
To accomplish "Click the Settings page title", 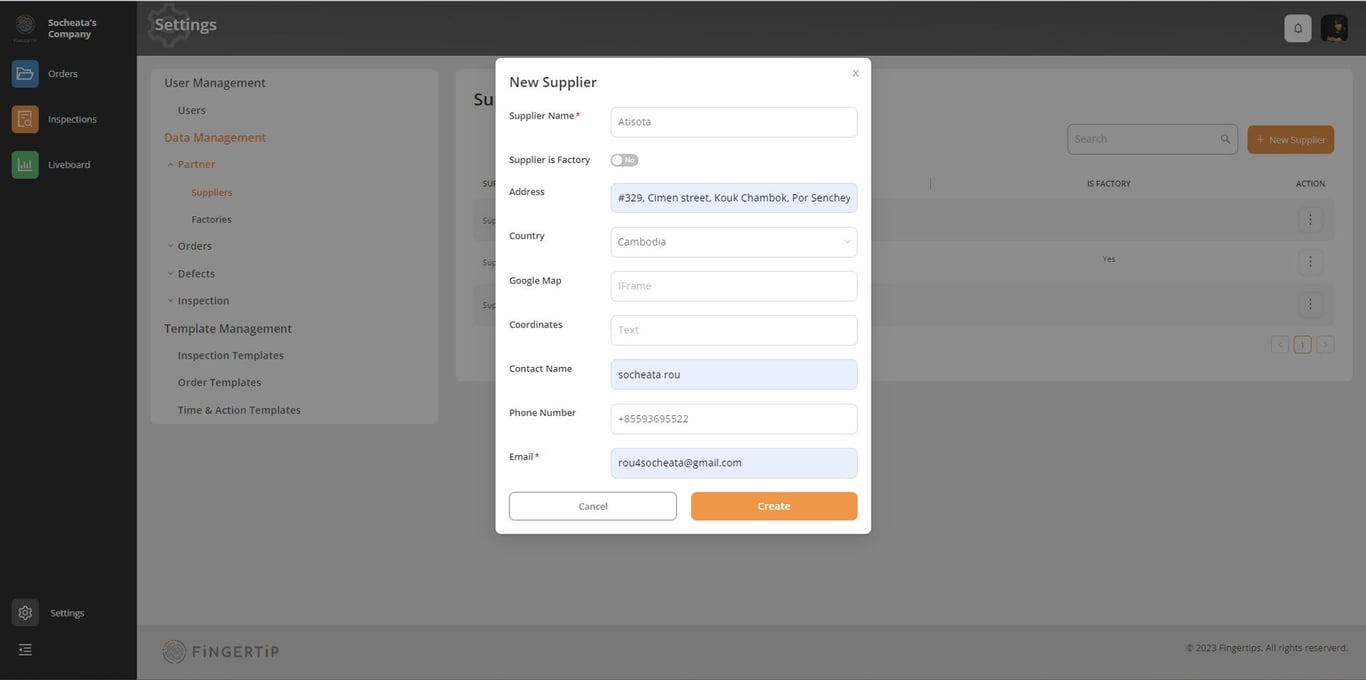I will point(186,25).
